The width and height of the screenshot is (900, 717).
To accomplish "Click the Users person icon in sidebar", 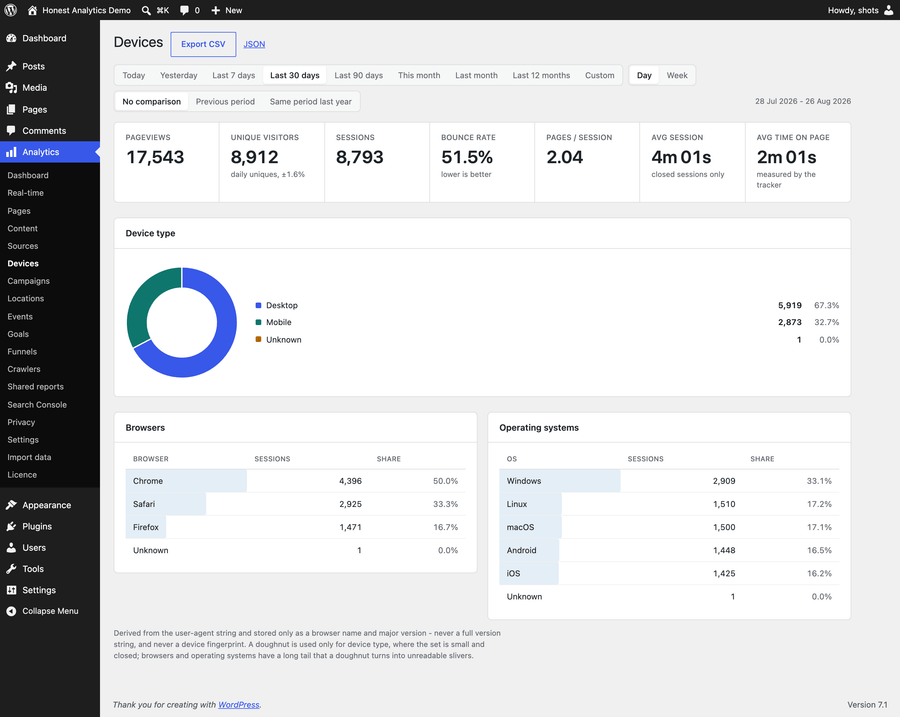I will coord(11,547).
